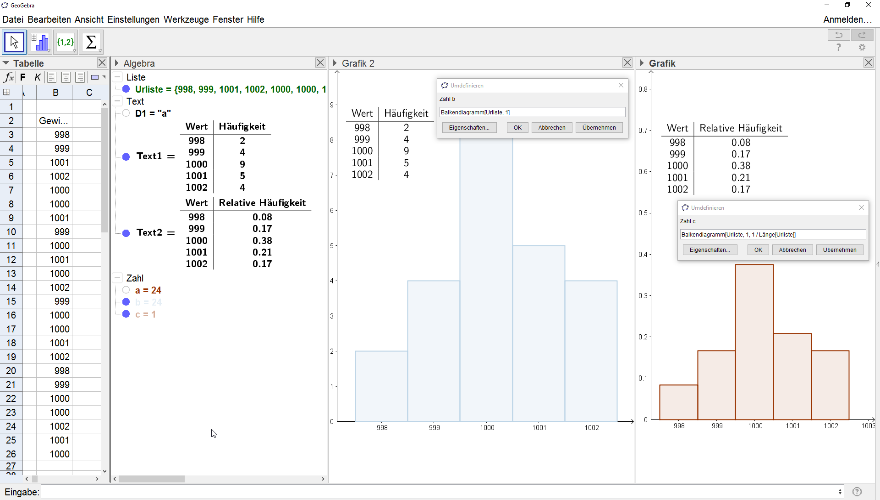Viewport: 880px width, 500px height.
Task: Open the Ansicht menu
Action: click(89, 20)
